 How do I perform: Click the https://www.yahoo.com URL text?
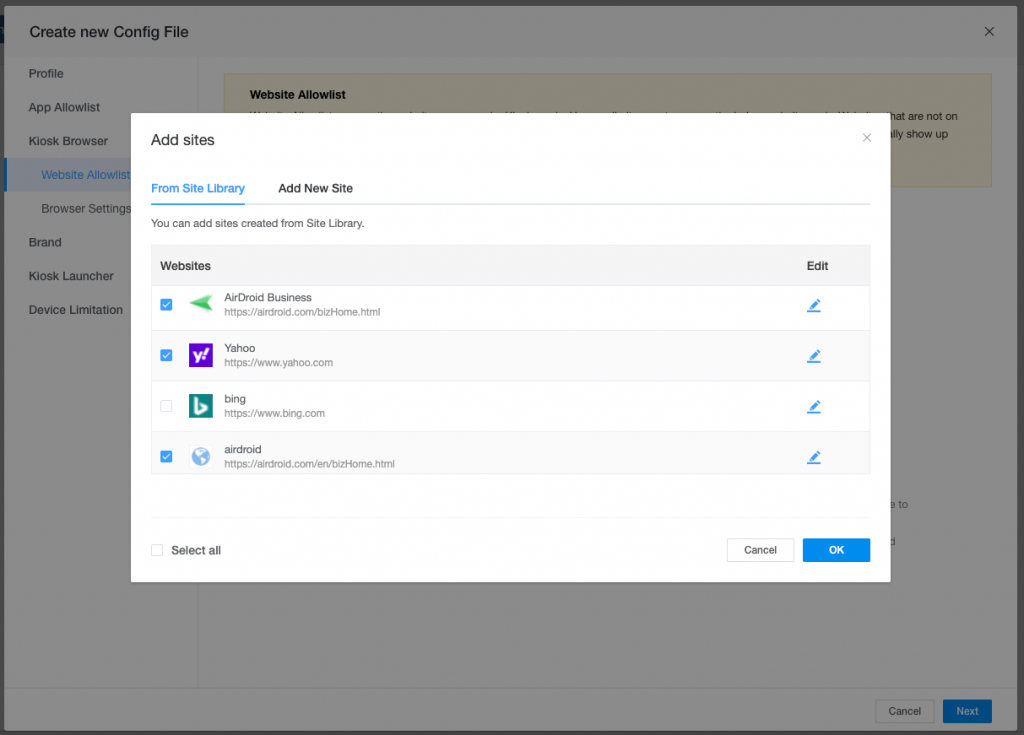coord(278,363)
